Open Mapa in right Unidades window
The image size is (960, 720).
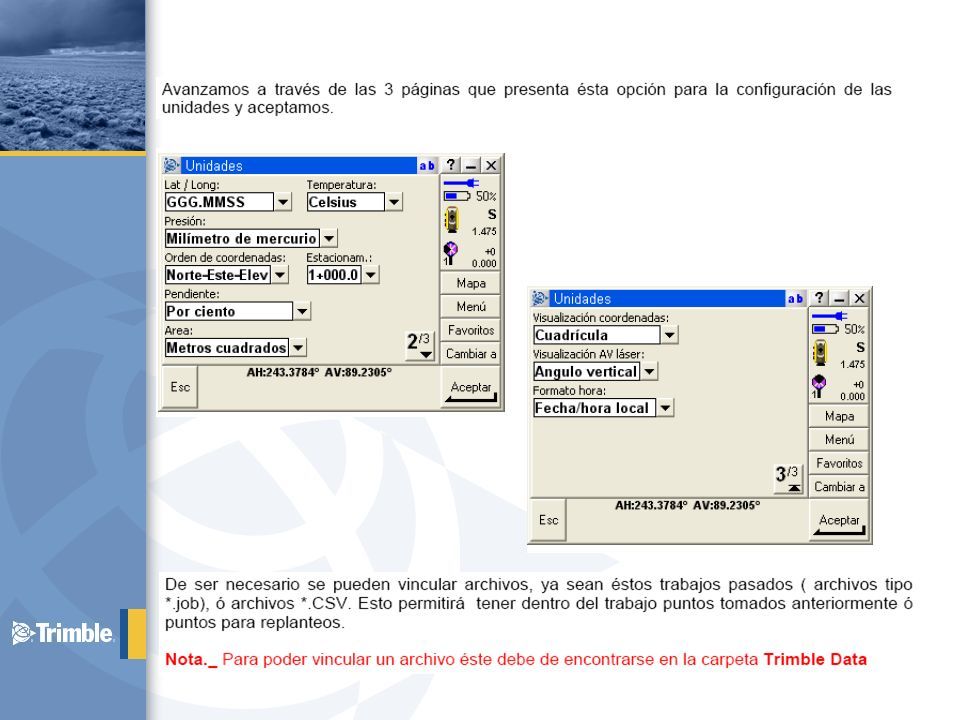(x=839, y=416)
